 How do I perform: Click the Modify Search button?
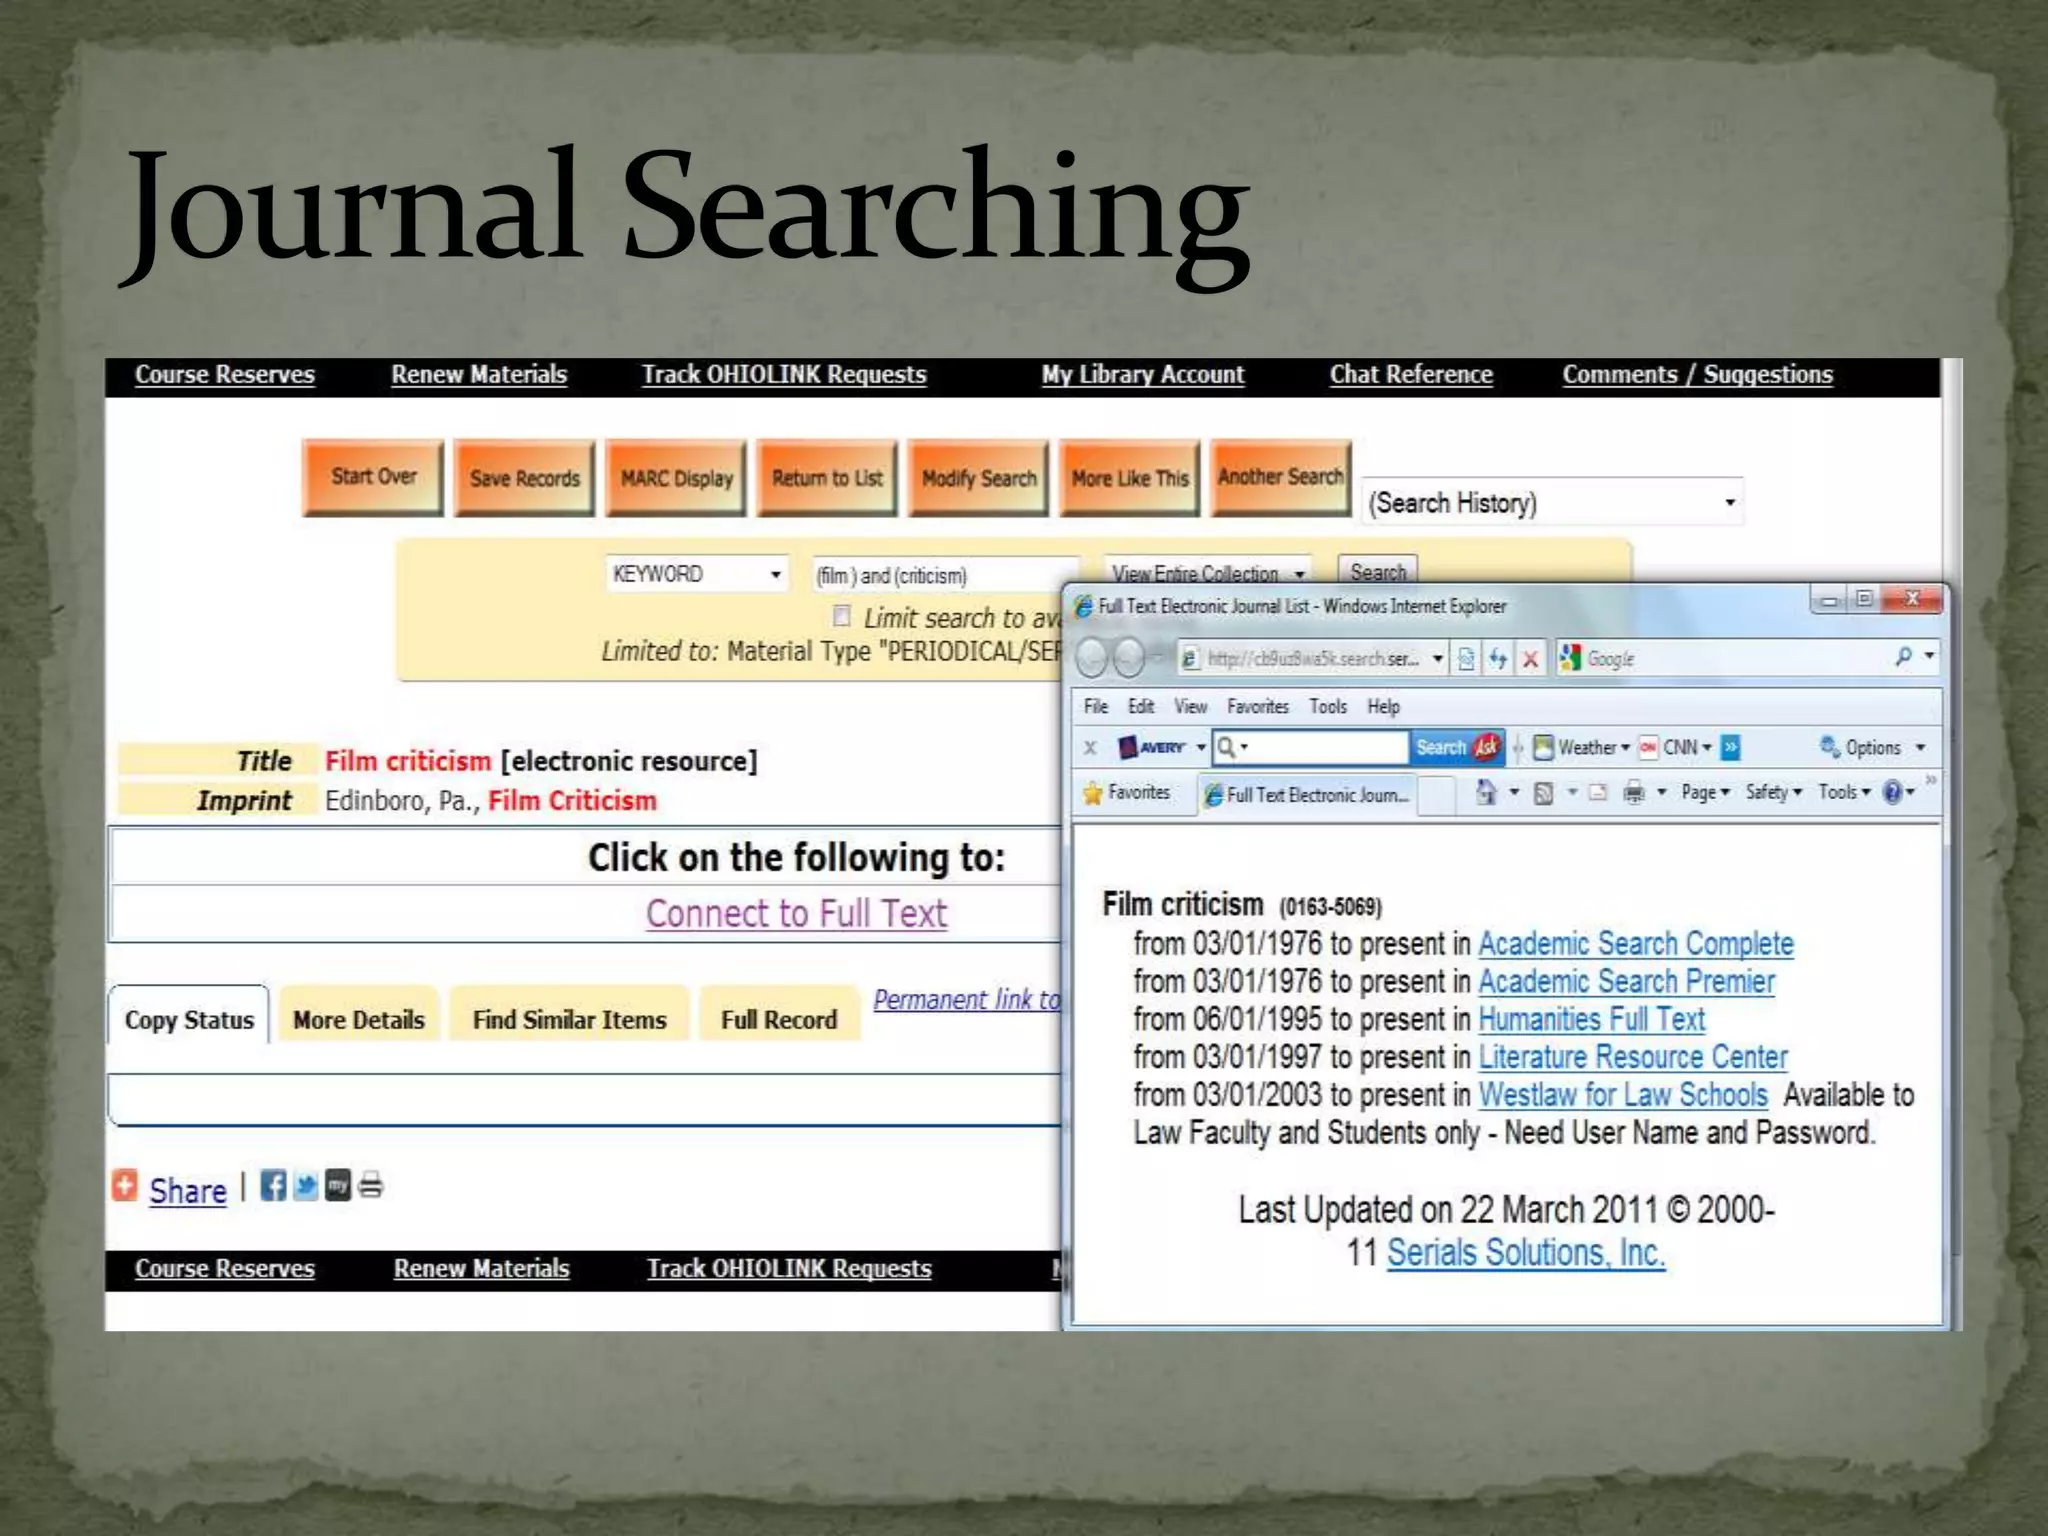(978, 478)
